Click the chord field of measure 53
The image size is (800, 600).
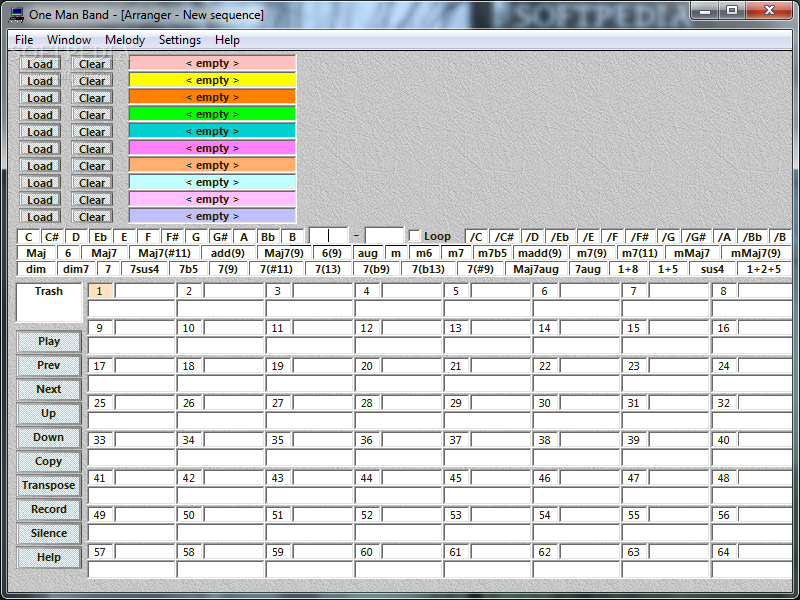[x=501, y=515]
